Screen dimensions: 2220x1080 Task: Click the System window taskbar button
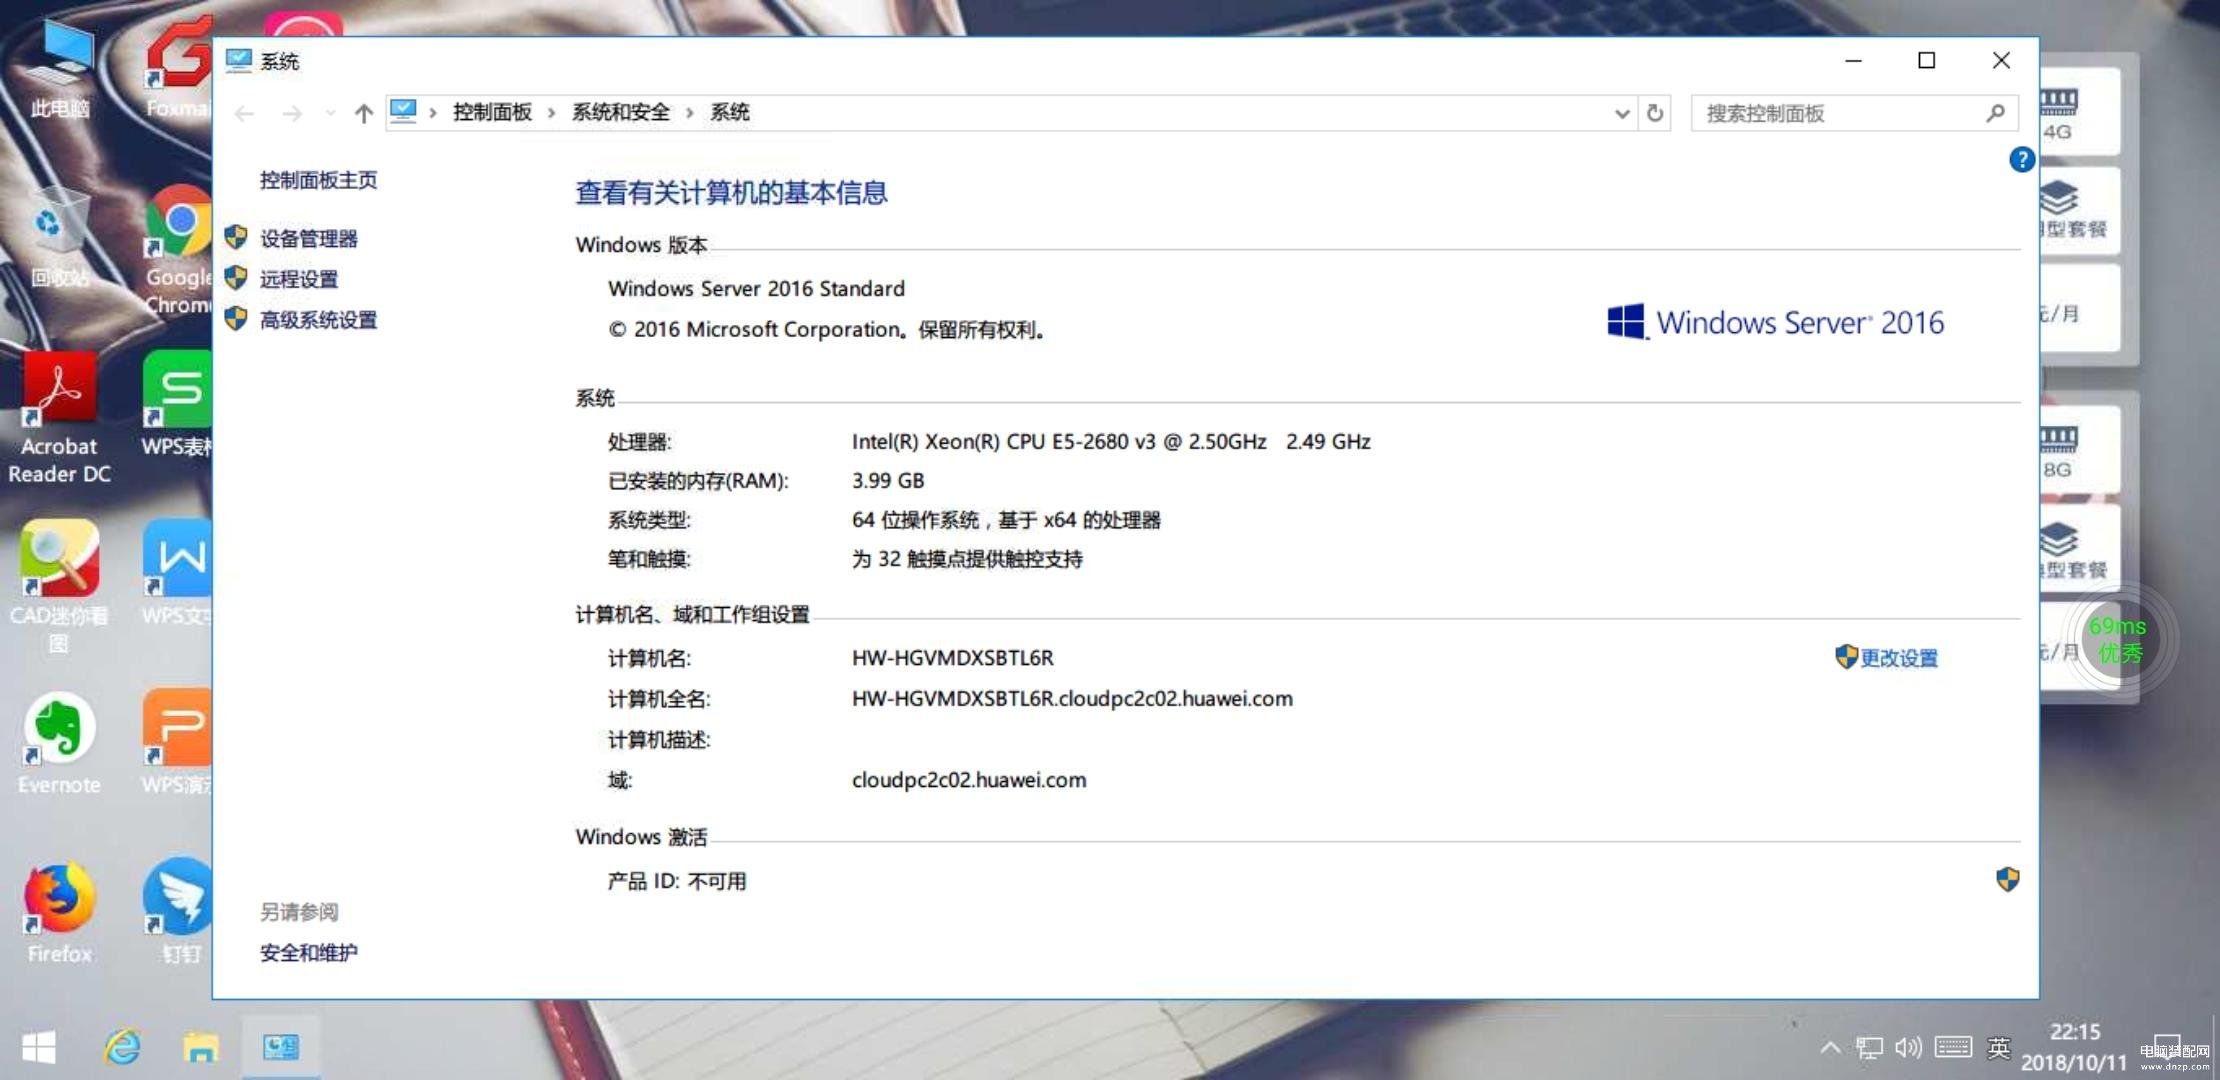(x=281, y=1048)
